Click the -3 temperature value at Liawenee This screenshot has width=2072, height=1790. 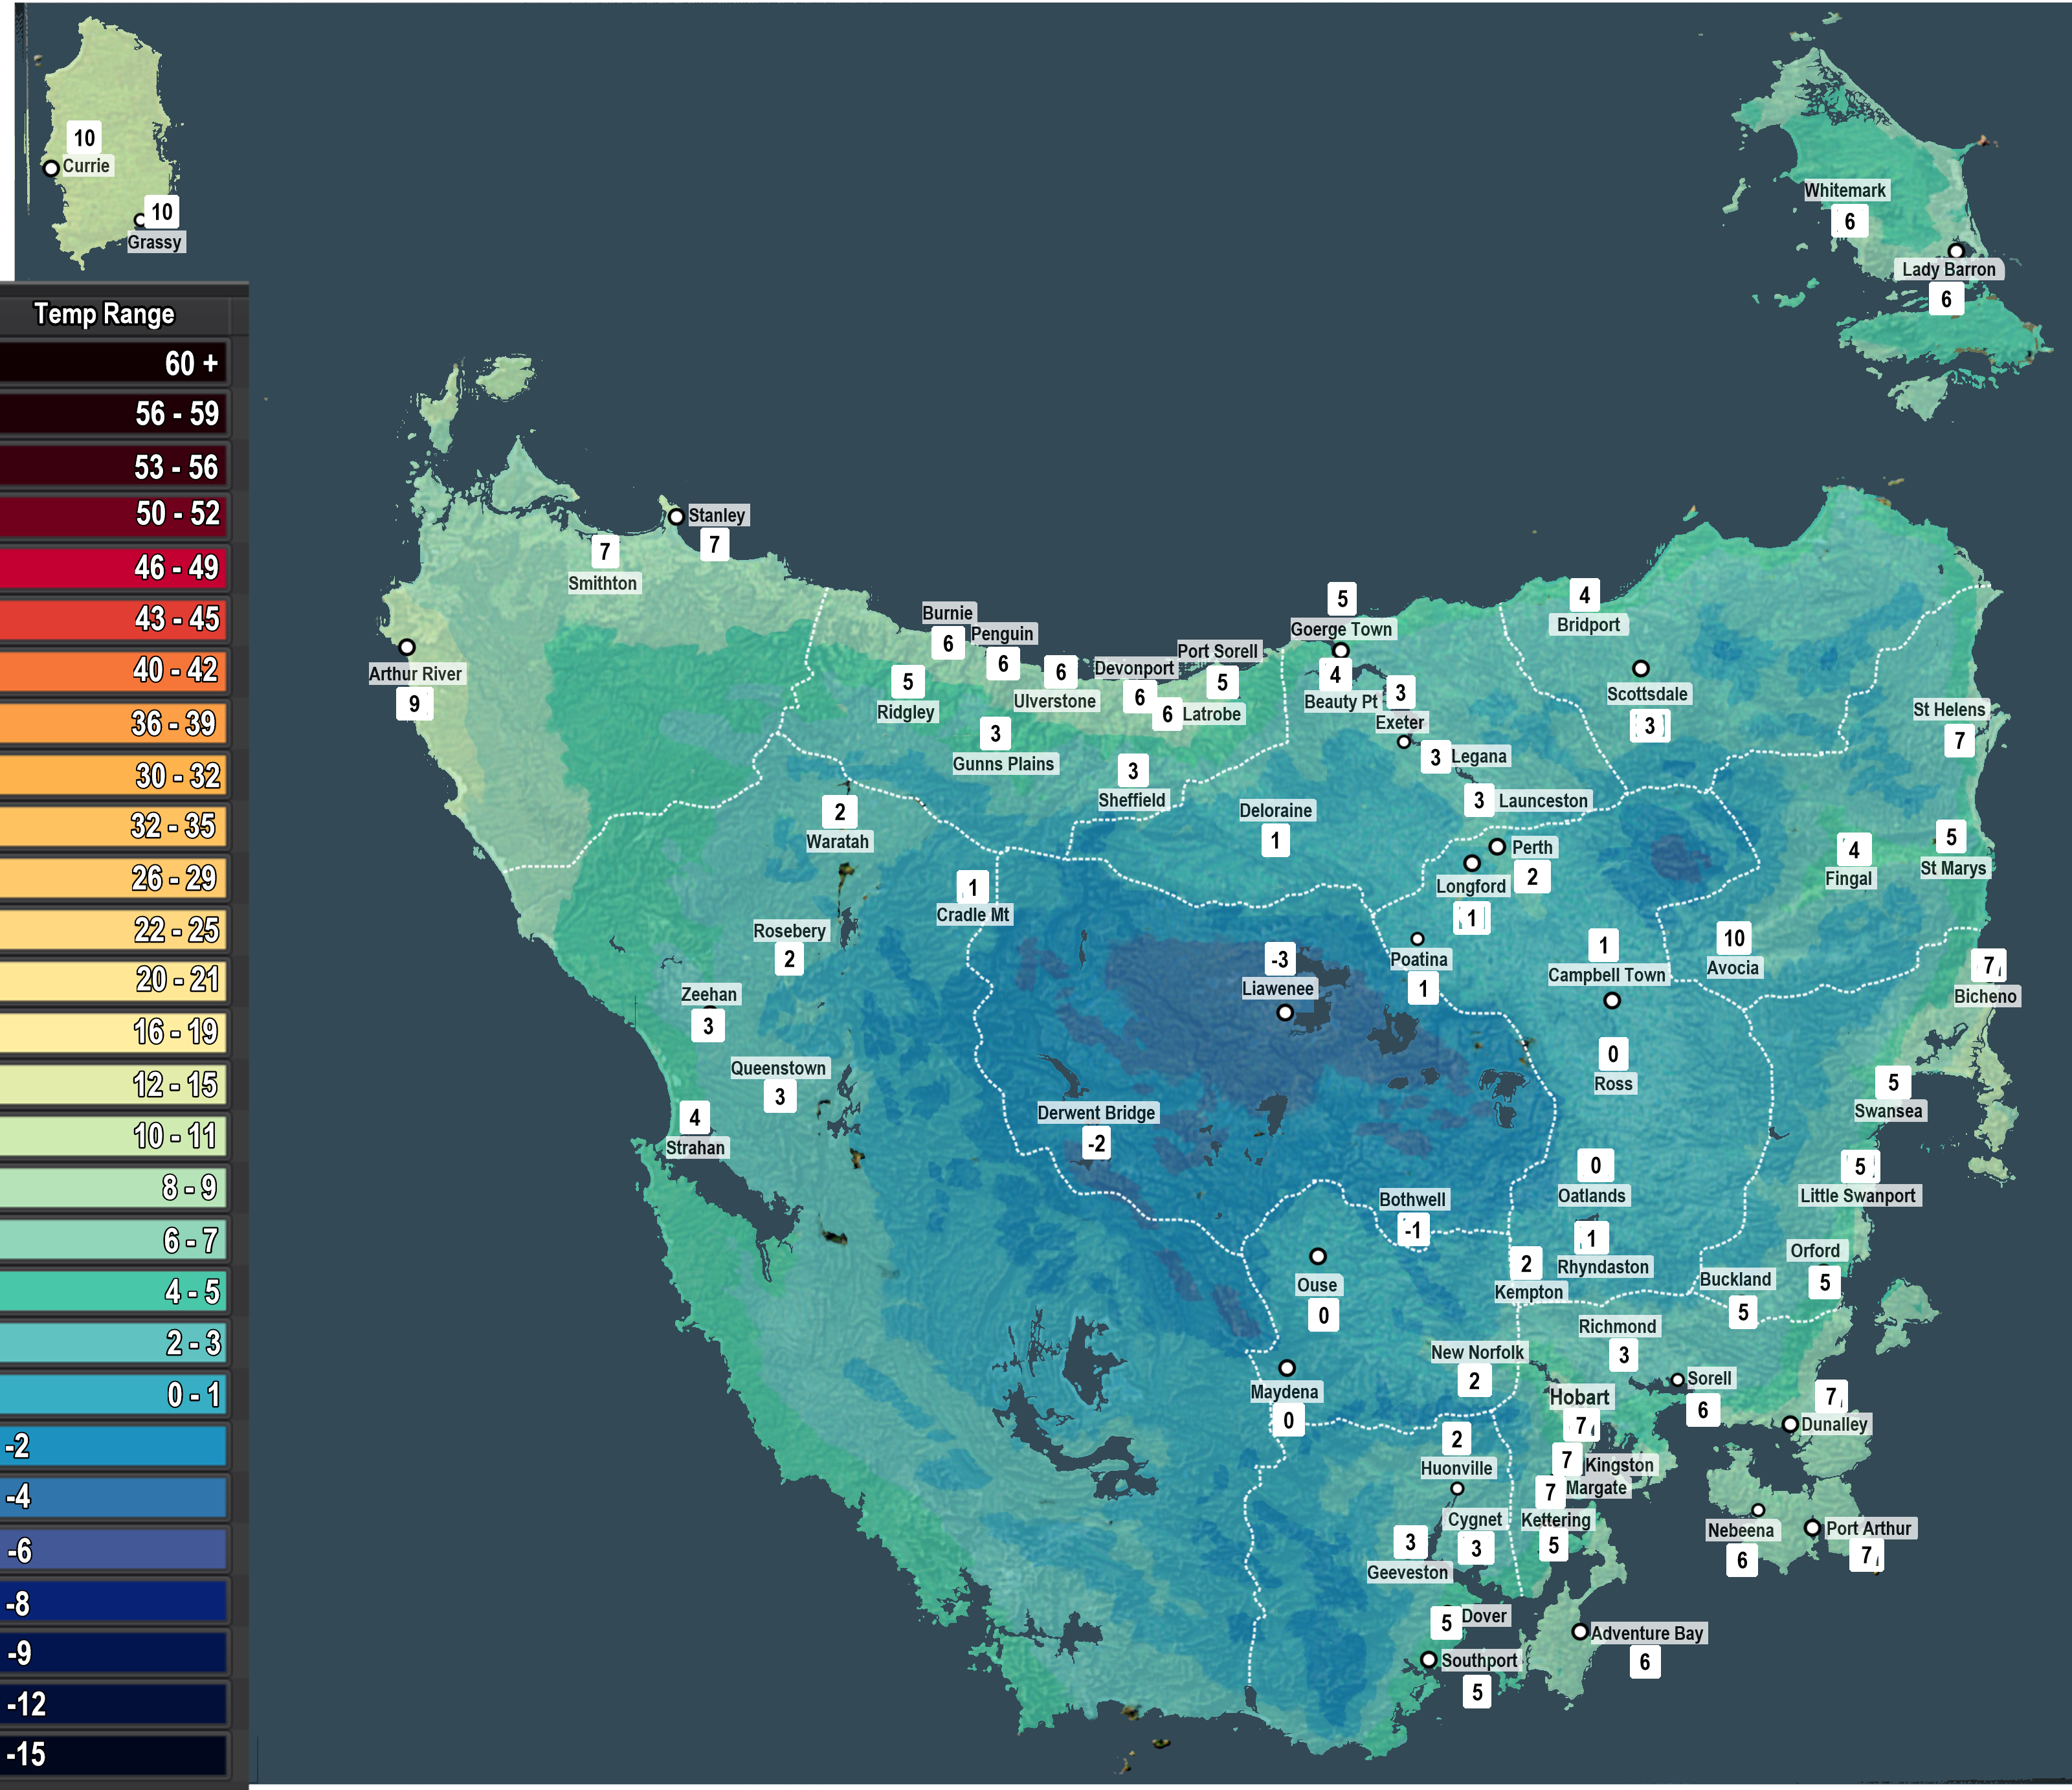point(1279,959)
